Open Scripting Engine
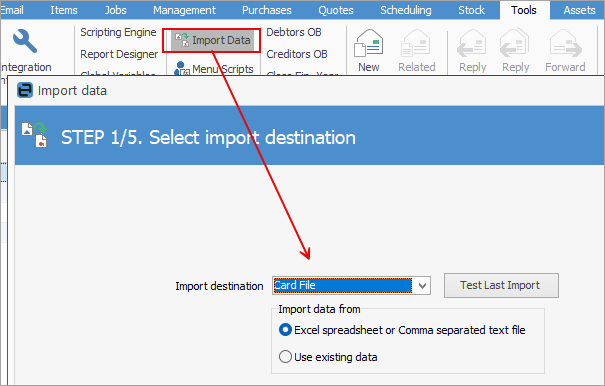605x386 pixels. tap(118, 32)
